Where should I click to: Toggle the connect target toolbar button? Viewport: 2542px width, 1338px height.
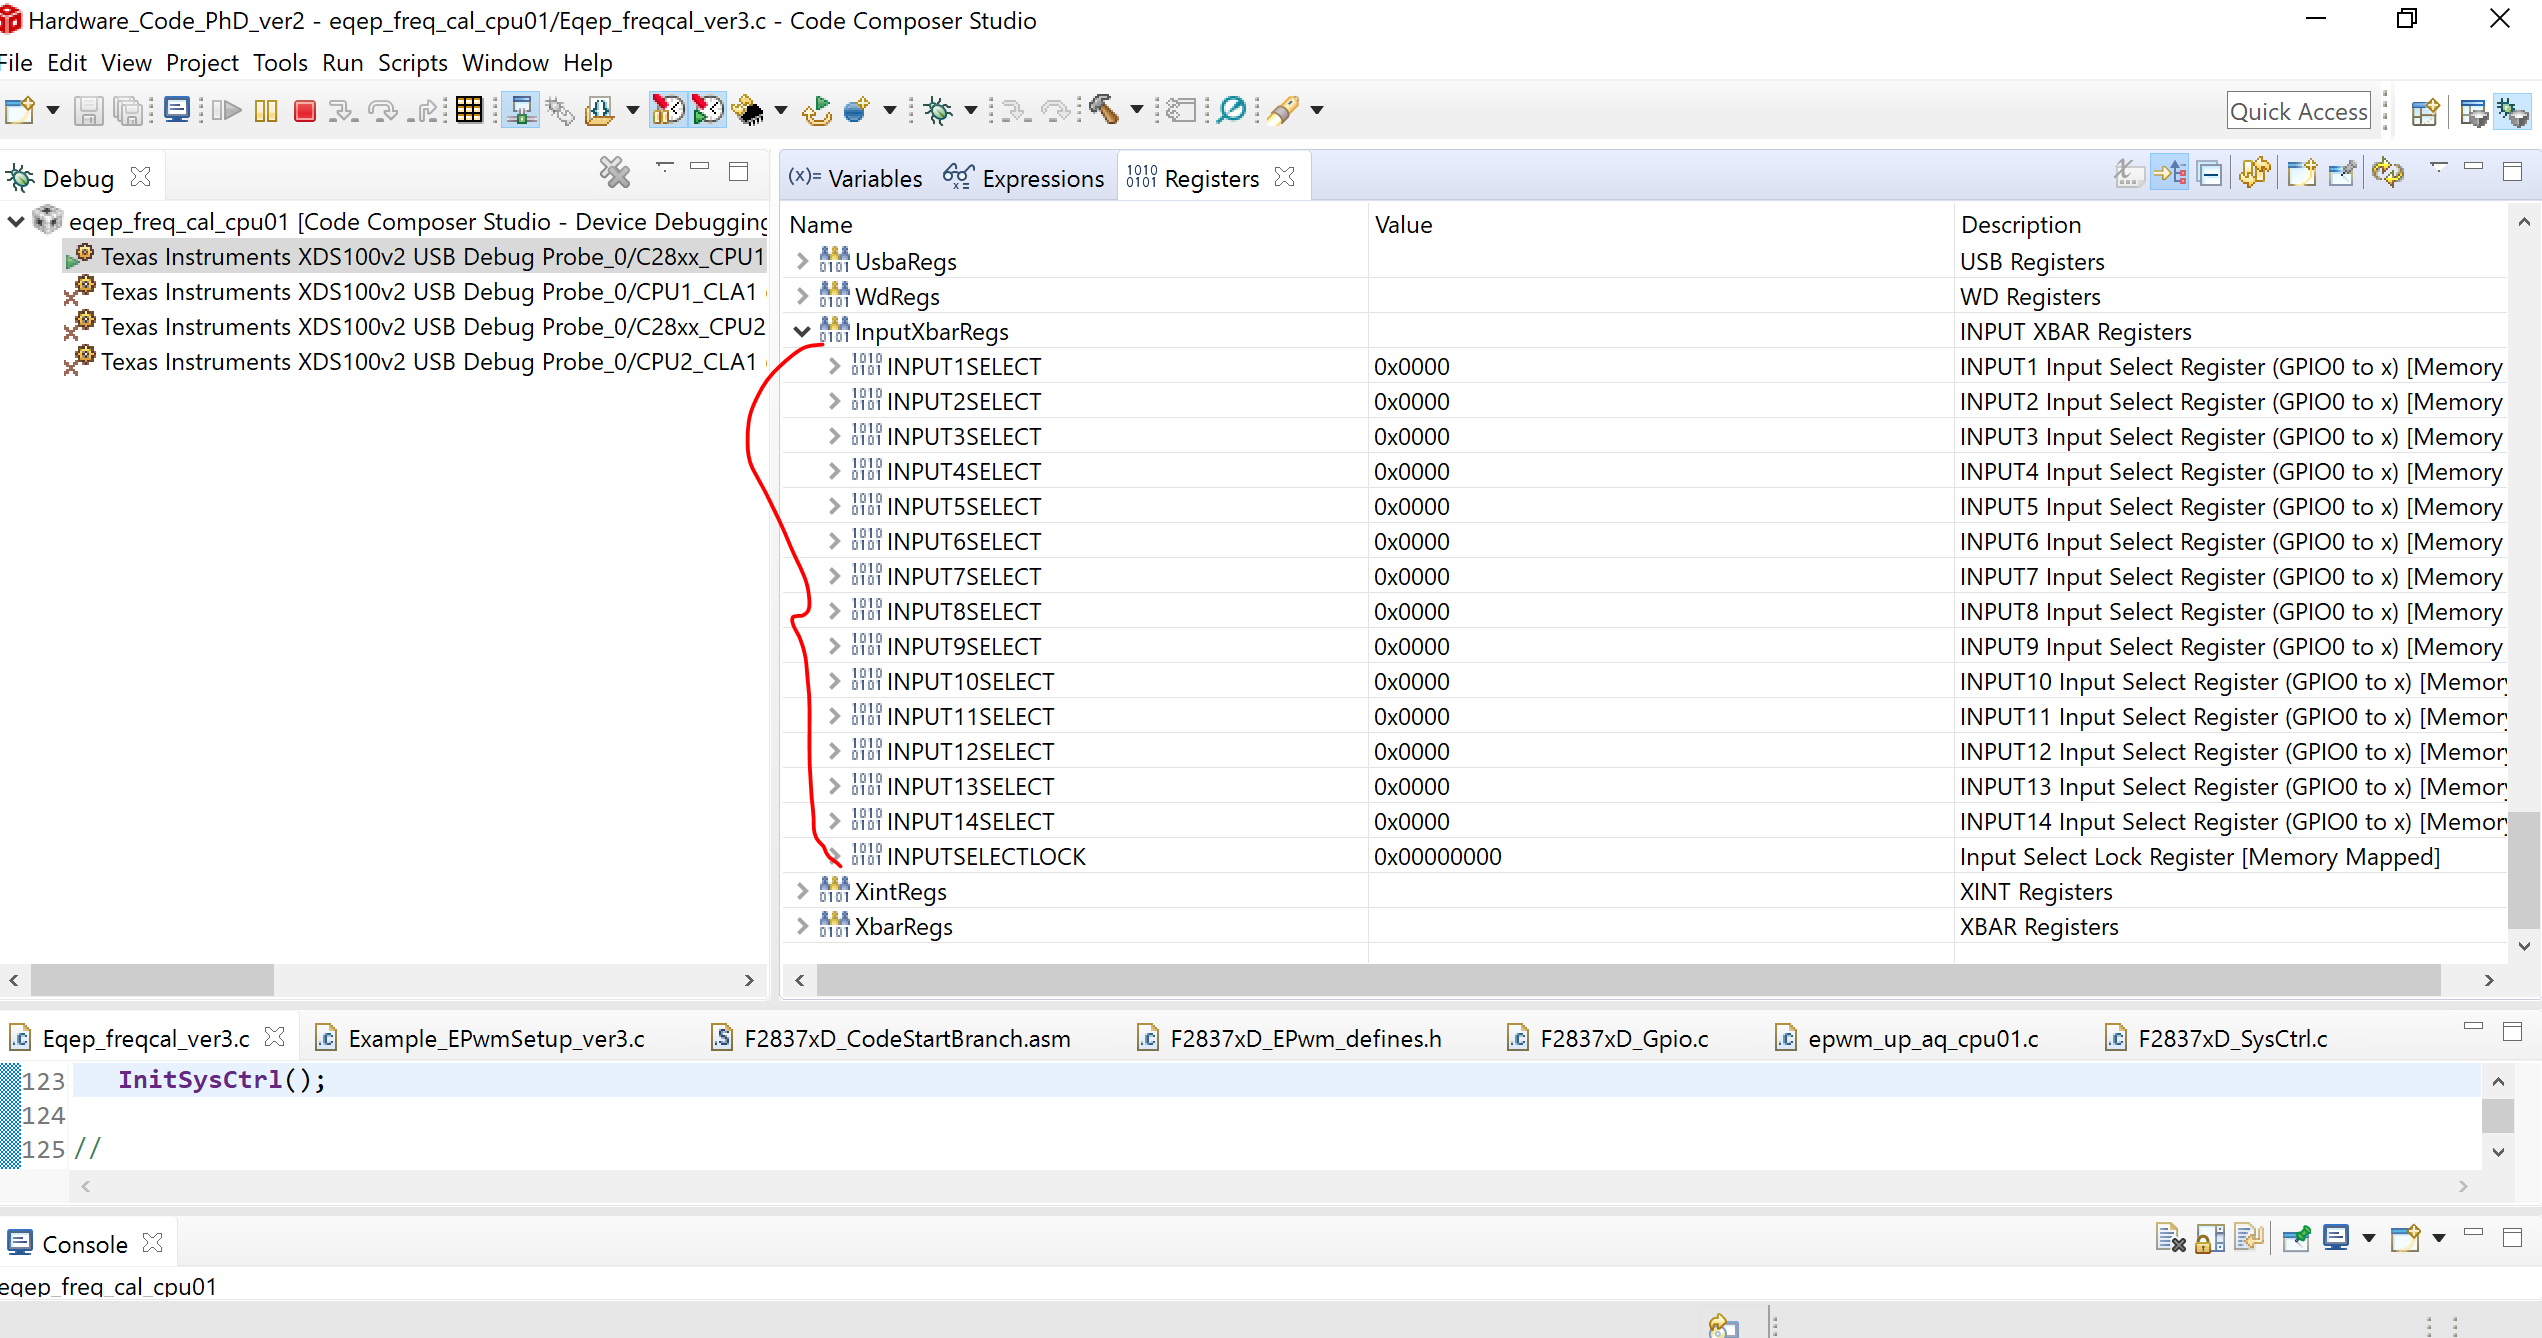(520, 110)
